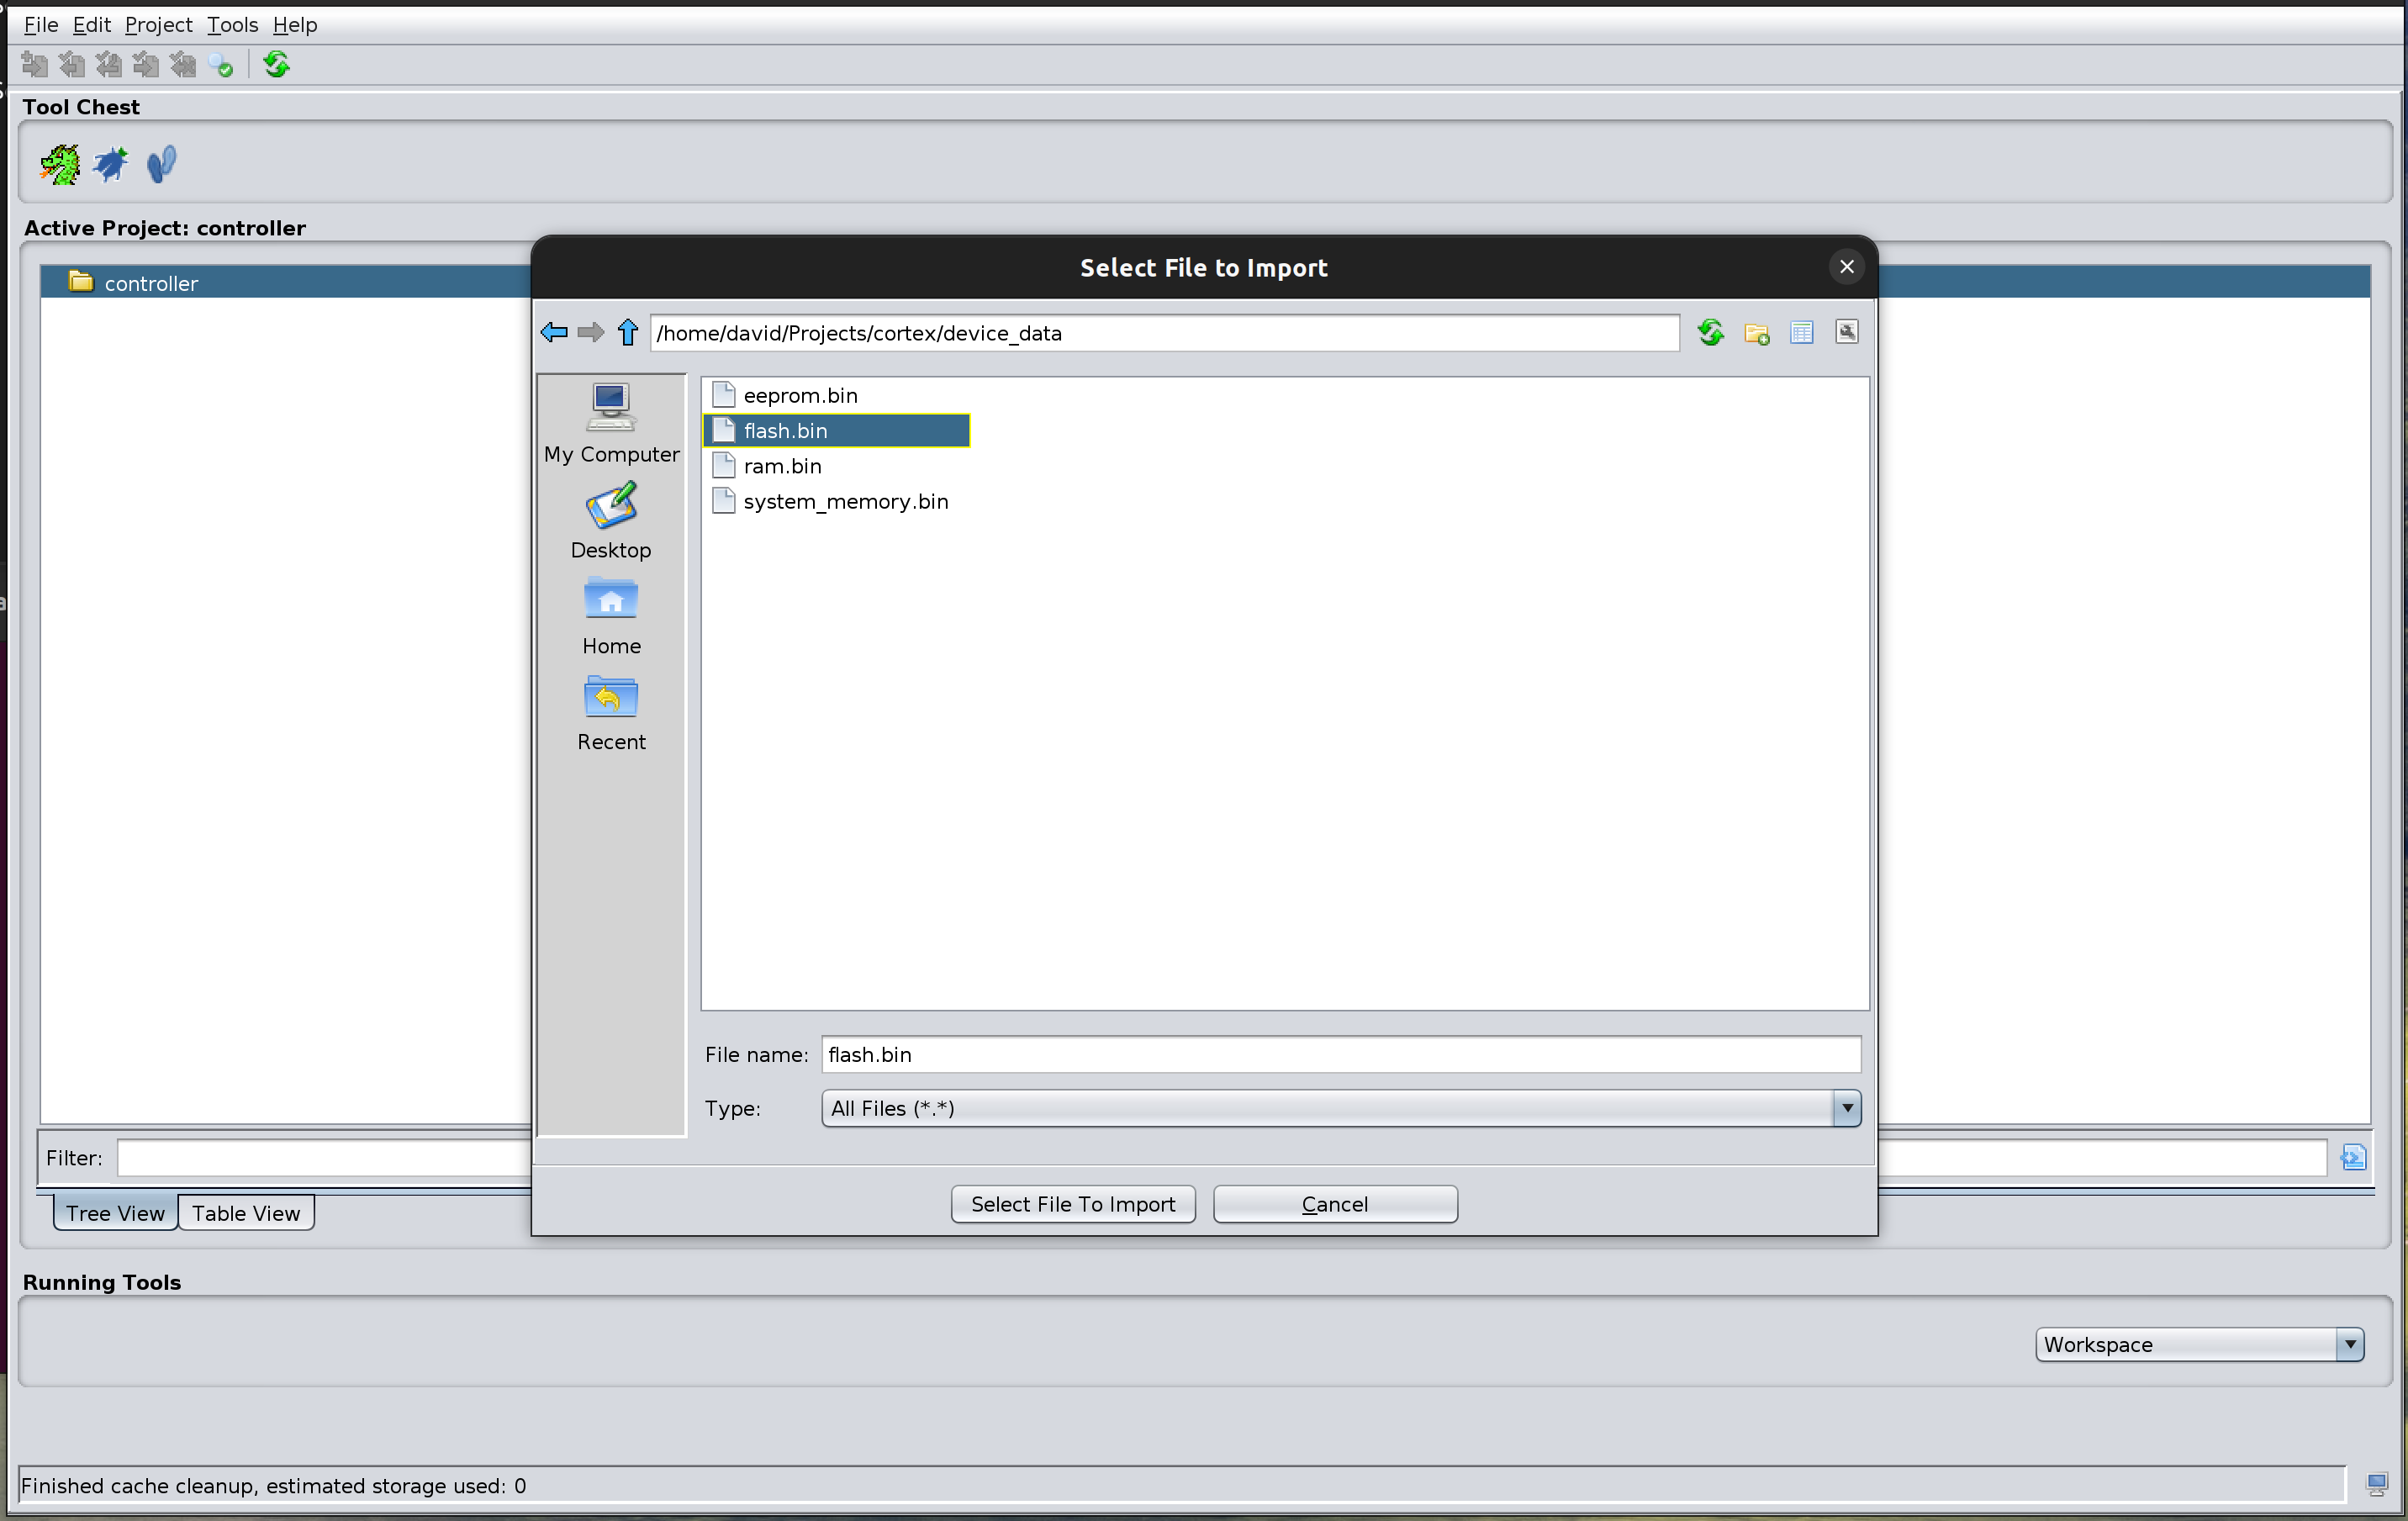Viewport: 2408px width, 1521px height.
Task: Refresh the file chooser directory listing
Action: (x=1711, y=332)
